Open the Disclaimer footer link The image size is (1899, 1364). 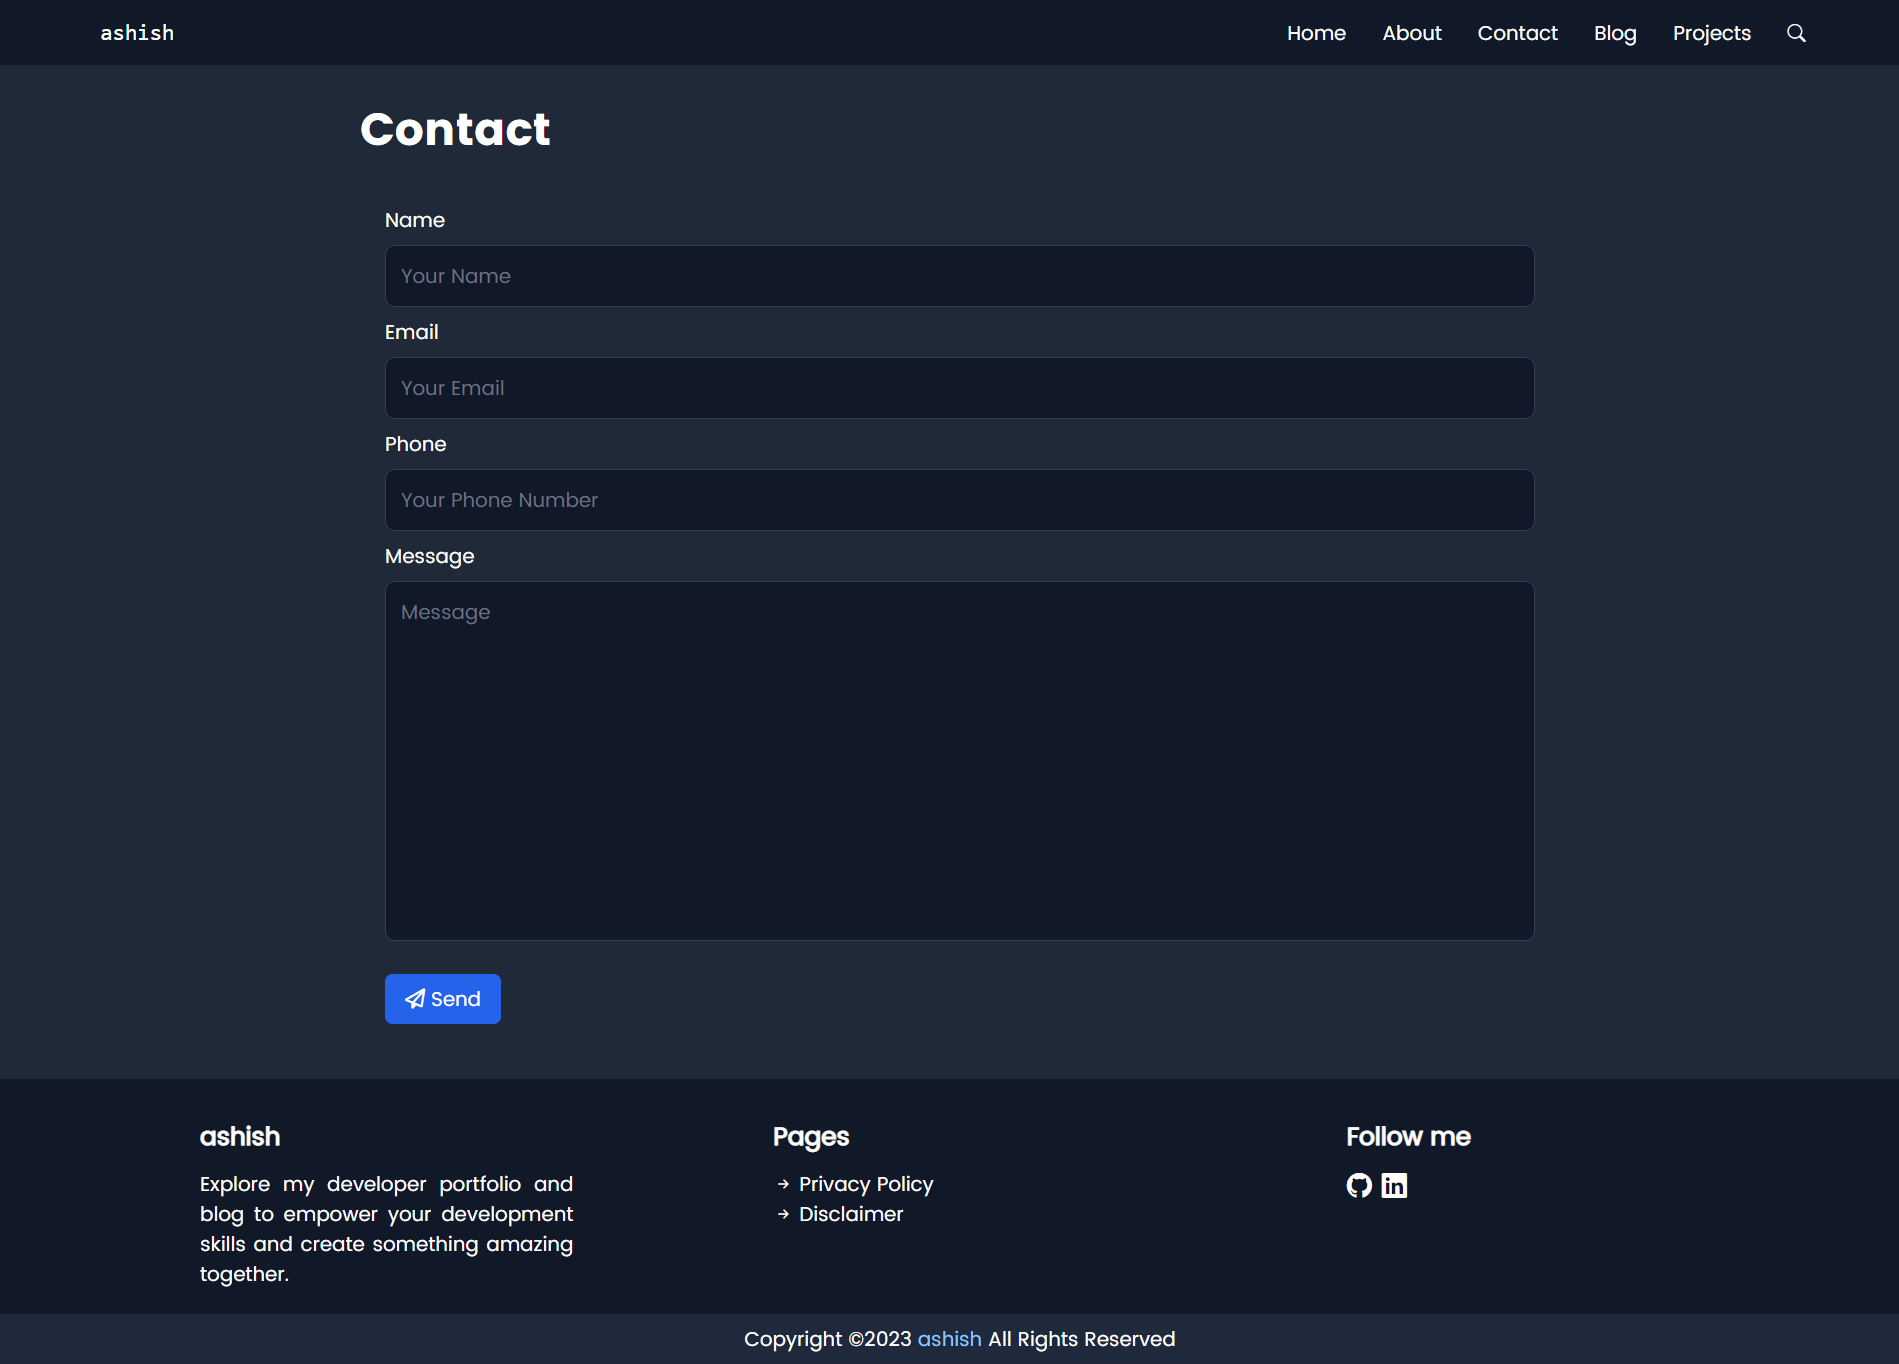coord(851,1214)
